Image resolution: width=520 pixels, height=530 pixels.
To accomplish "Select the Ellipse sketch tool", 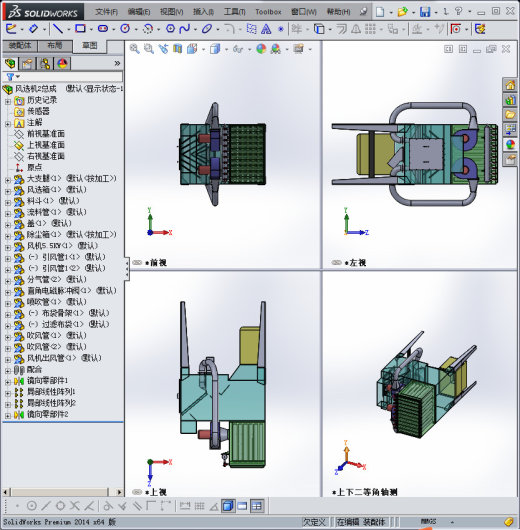I will pos(207,29).
